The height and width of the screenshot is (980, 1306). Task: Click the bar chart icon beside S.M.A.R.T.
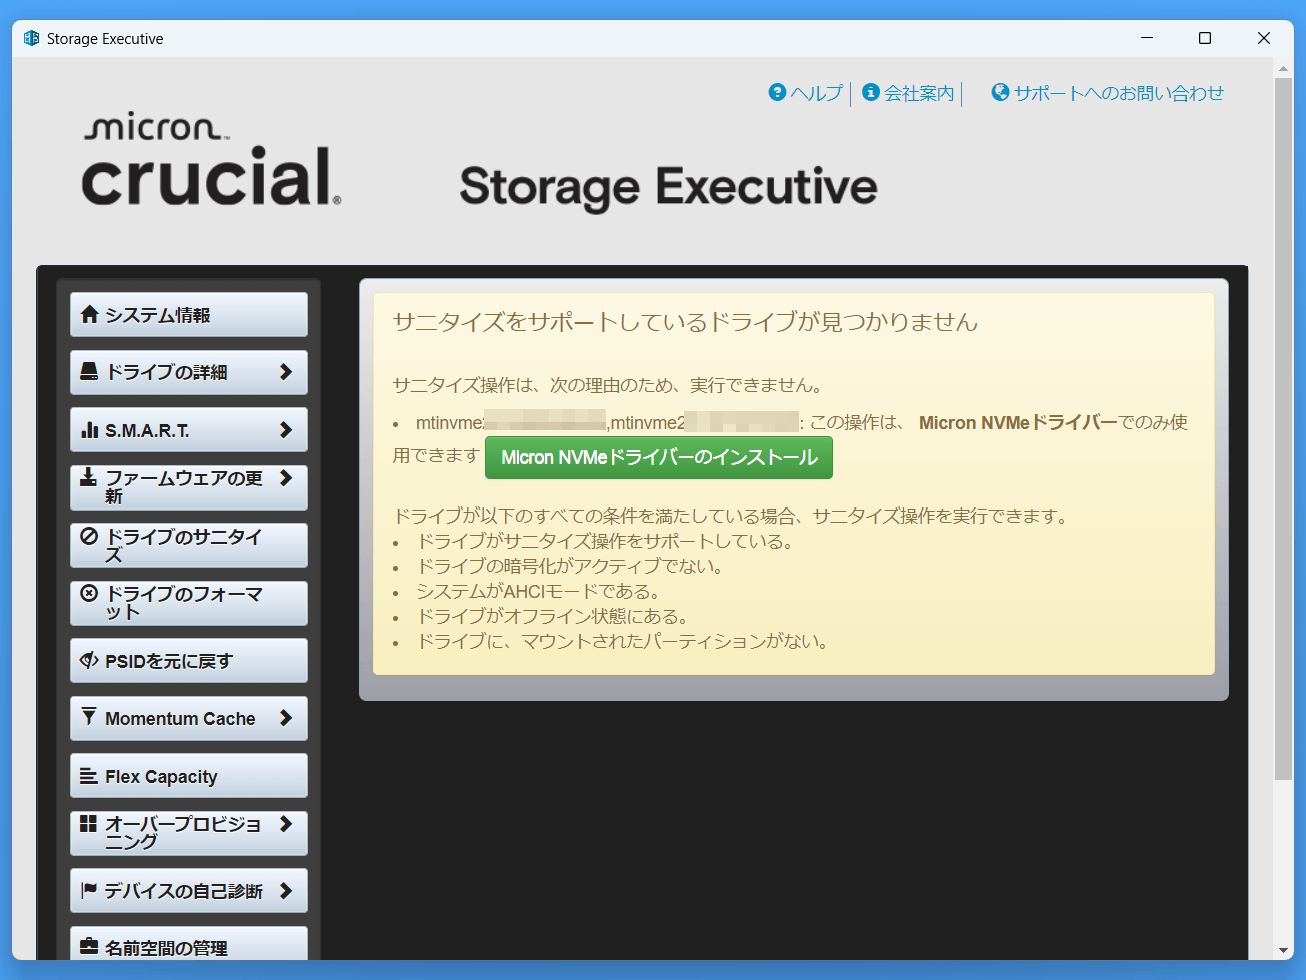[x=89, y=430]
